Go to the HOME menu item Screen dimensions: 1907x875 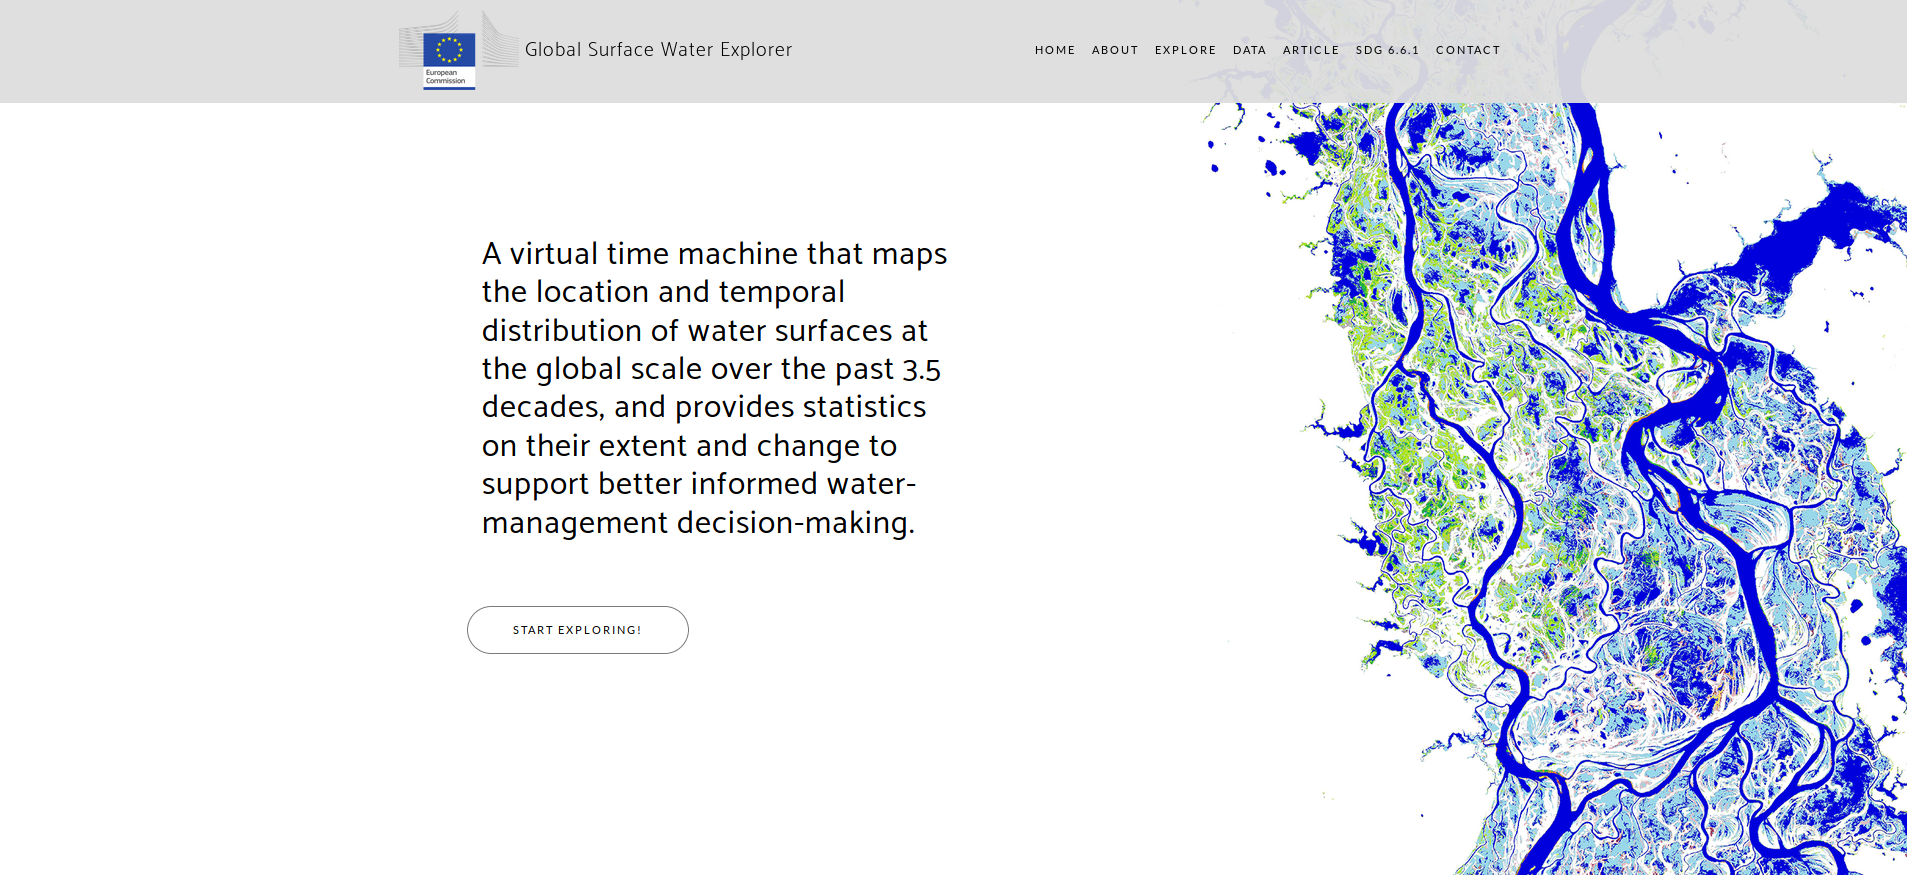click(1054, 50)
